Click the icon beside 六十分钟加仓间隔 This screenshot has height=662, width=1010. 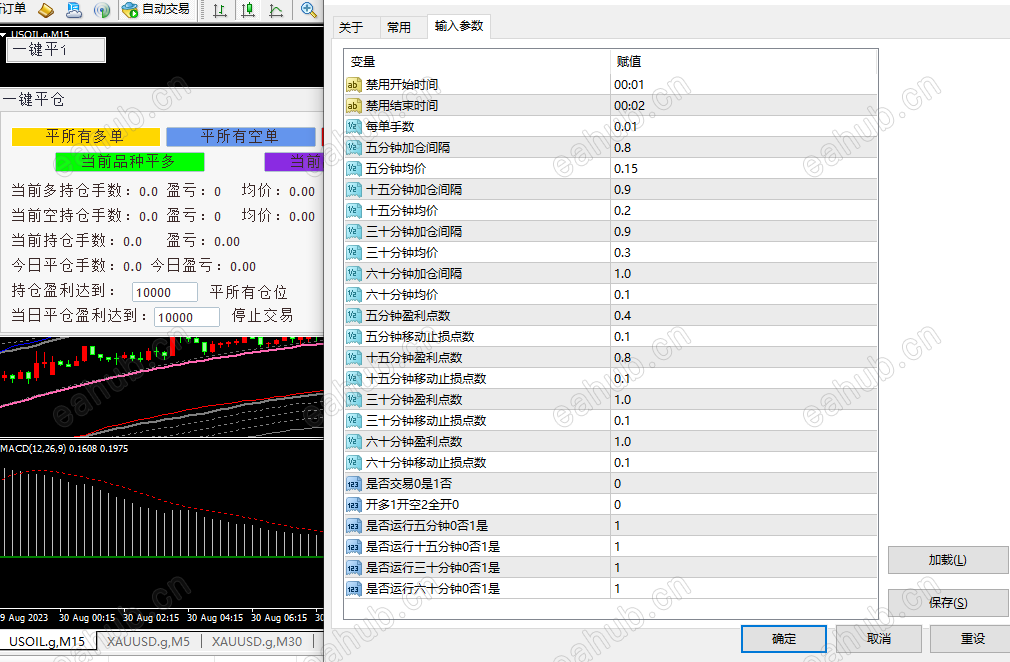click(x=353, y=274)
